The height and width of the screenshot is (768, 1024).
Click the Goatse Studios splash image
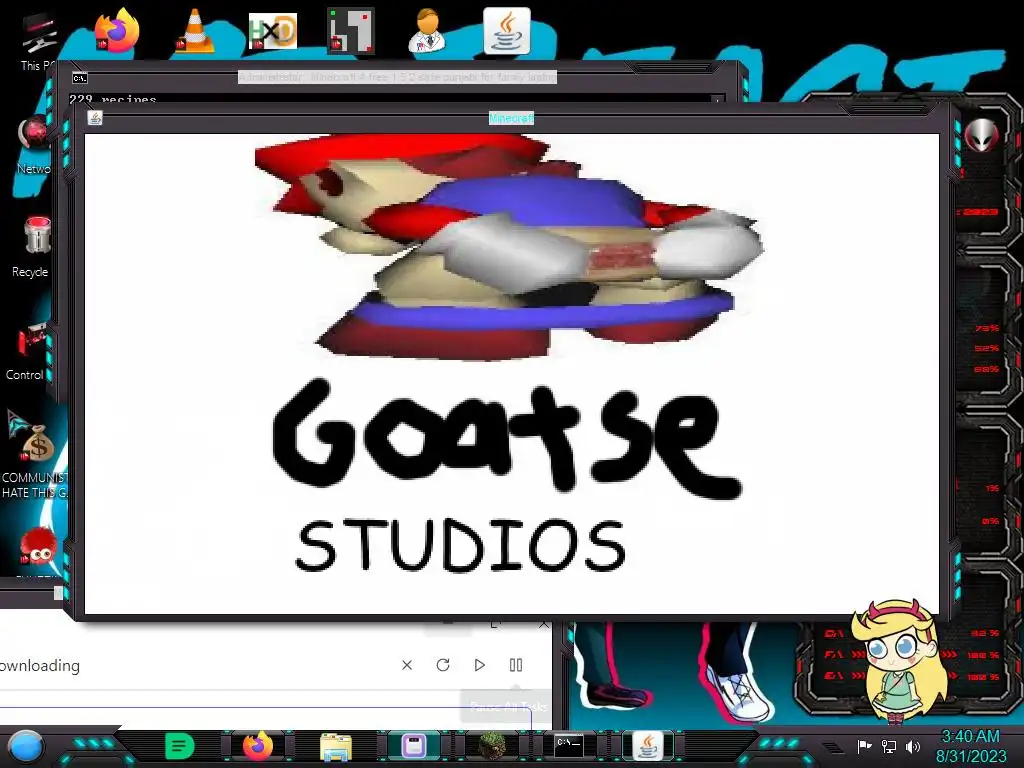[511, 374]
